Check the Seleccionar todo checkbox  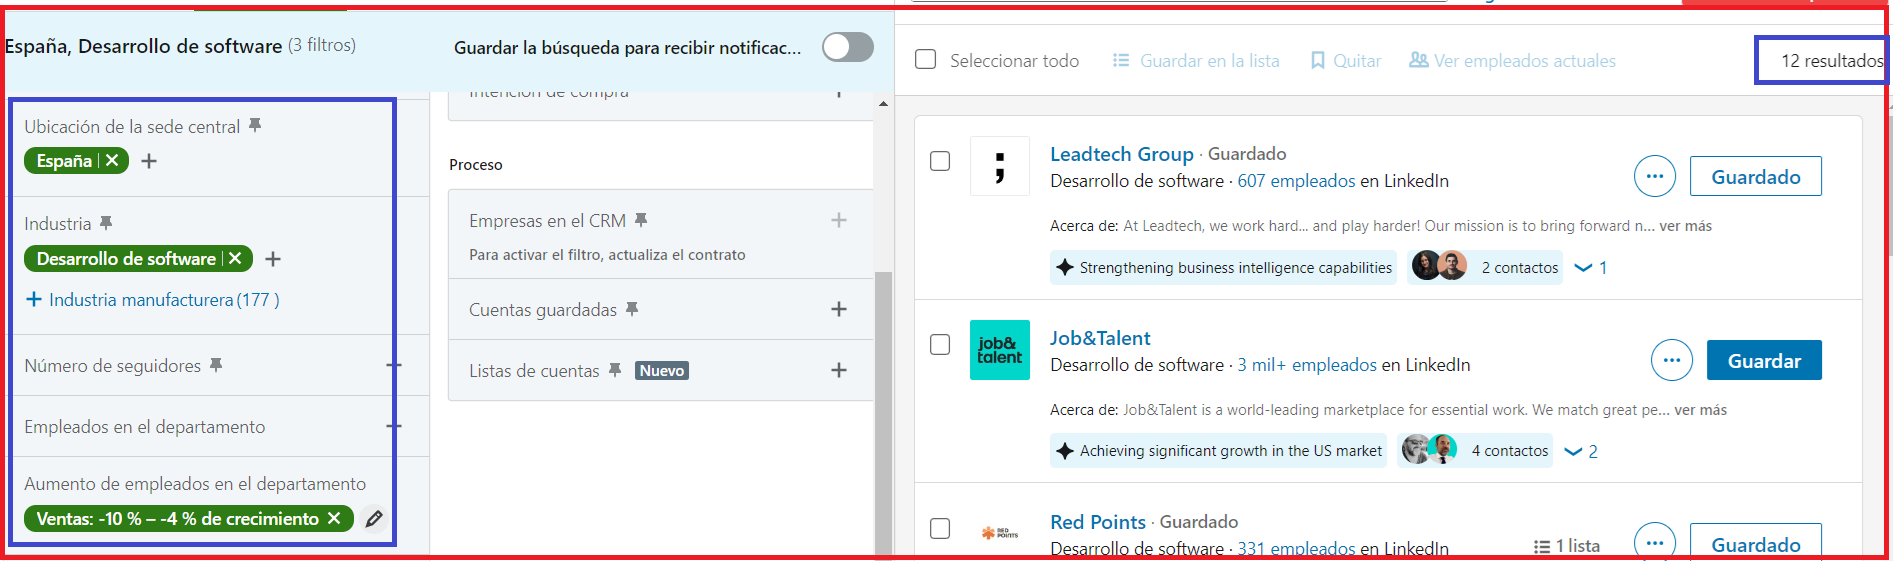coord(926,60)
